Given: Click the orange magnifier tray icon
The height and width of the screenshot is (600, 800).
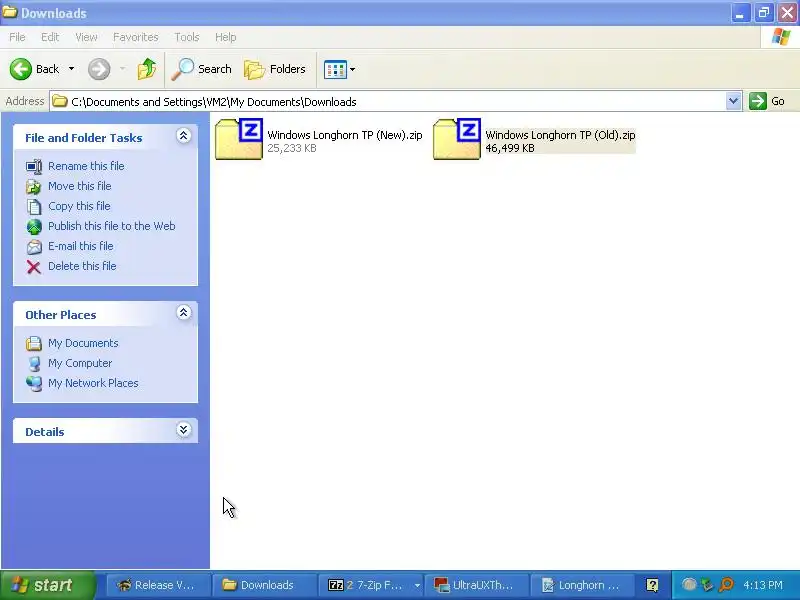Looking at the screenshot, I should pos(726,585).
